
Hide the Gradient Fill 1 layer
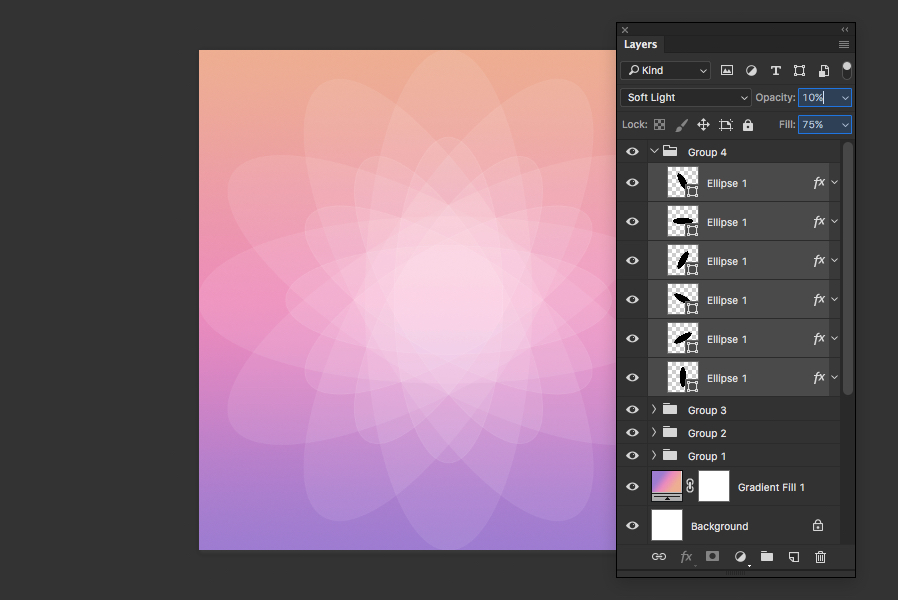tap(632, 486)
